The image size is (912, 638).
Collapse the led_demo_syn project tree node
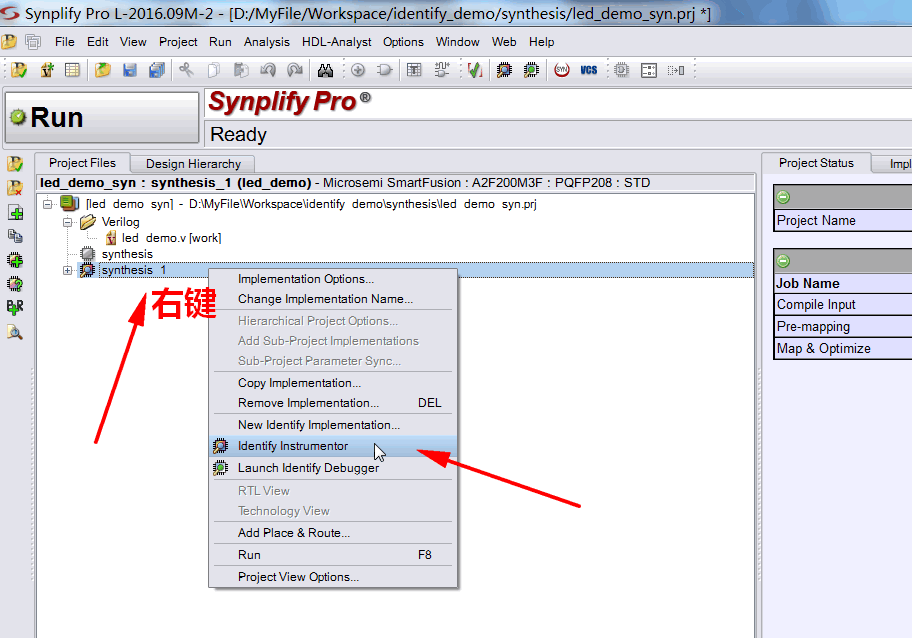[48, 204]
